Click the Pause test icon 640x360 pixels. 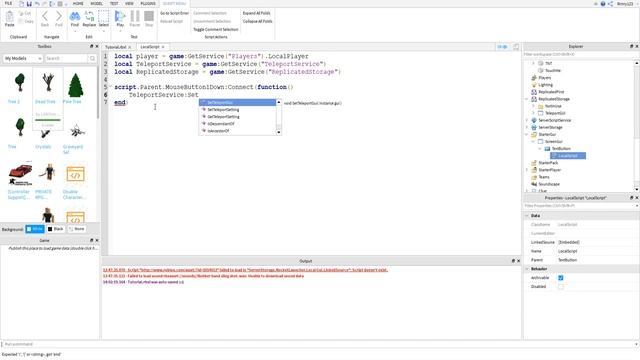(x=135, y=16)
